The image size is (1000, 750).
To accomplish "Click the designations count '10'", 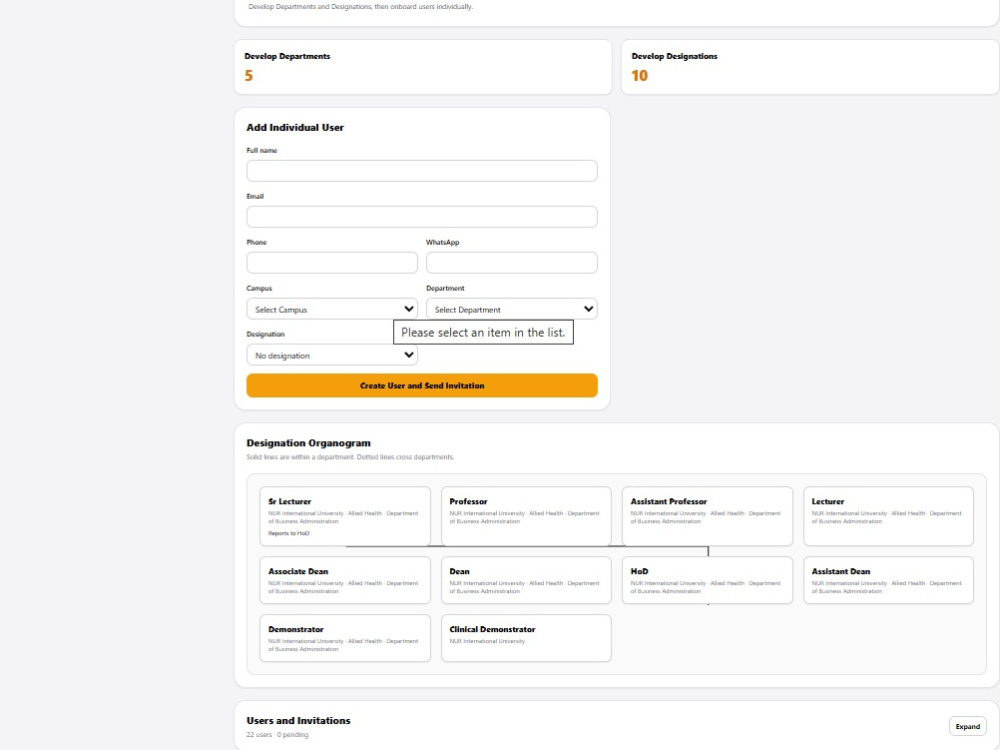I will (x=640, y=76).
